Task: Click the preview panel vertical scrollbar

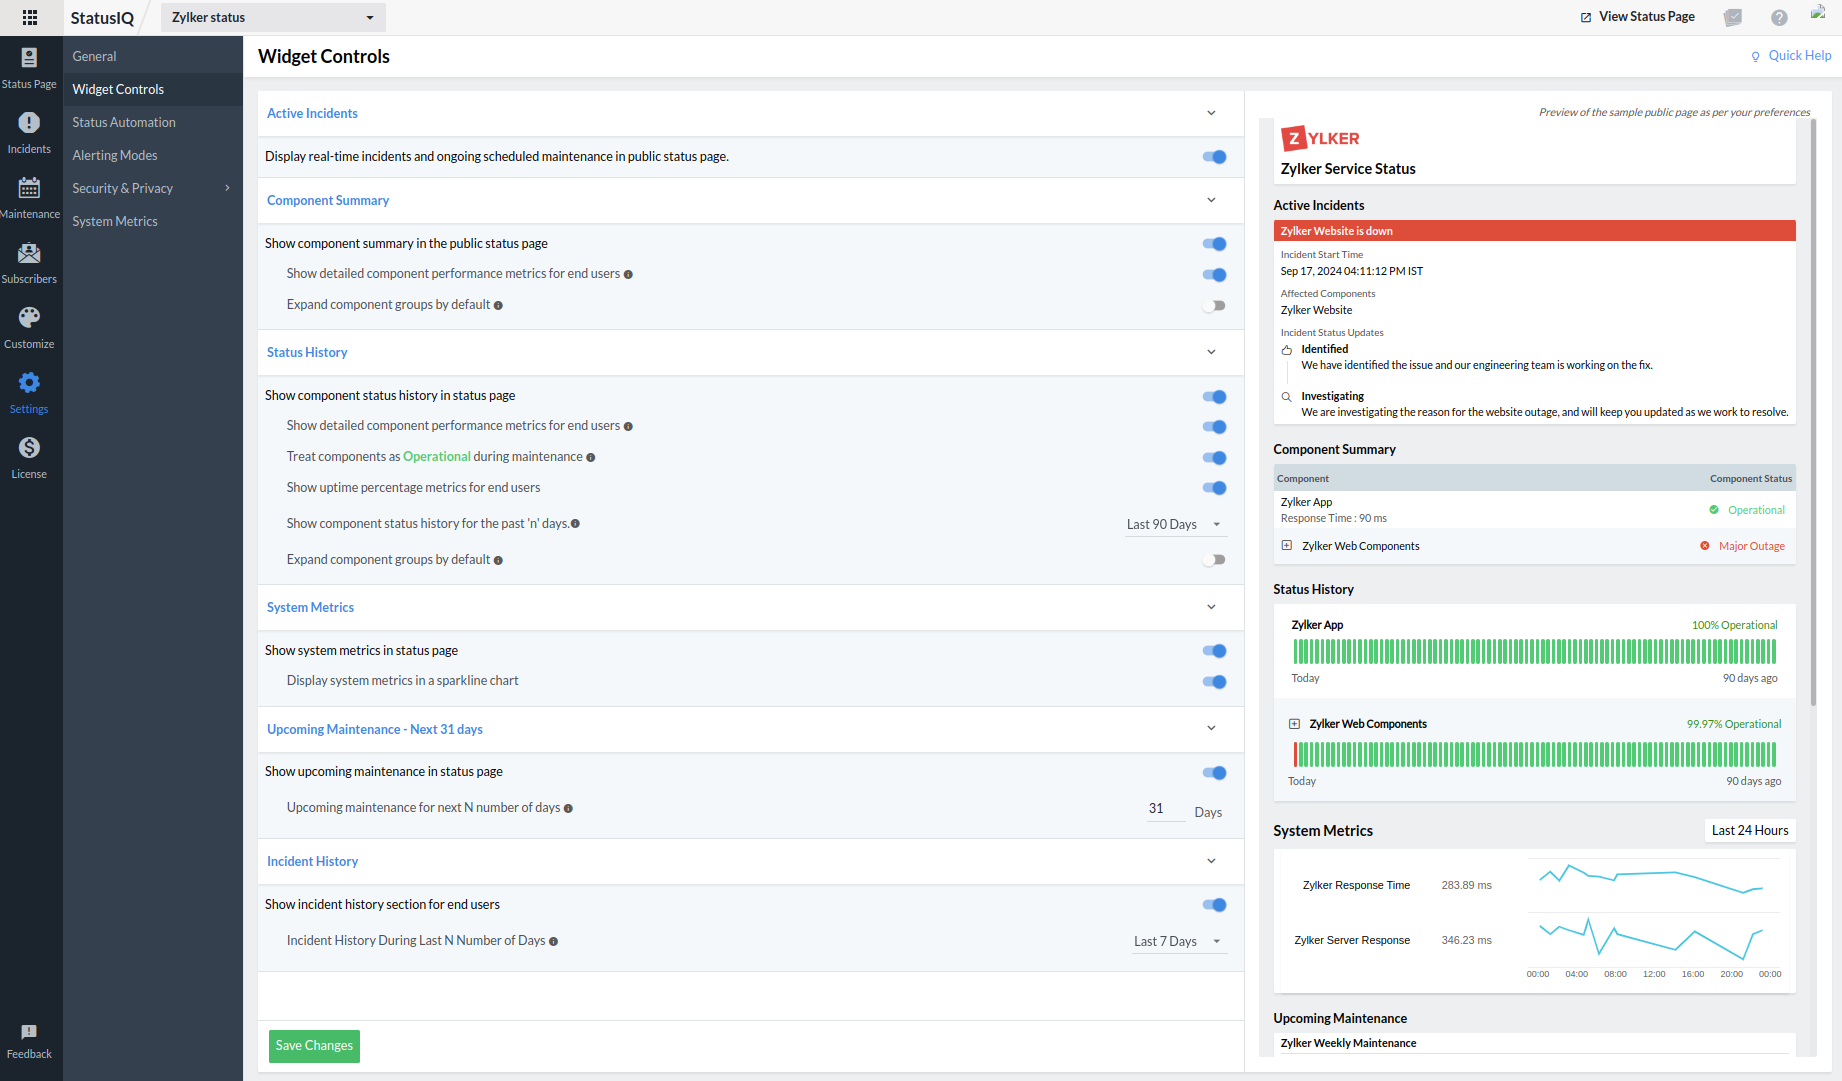Action: pyautogui.click(x=1814, y=400)
